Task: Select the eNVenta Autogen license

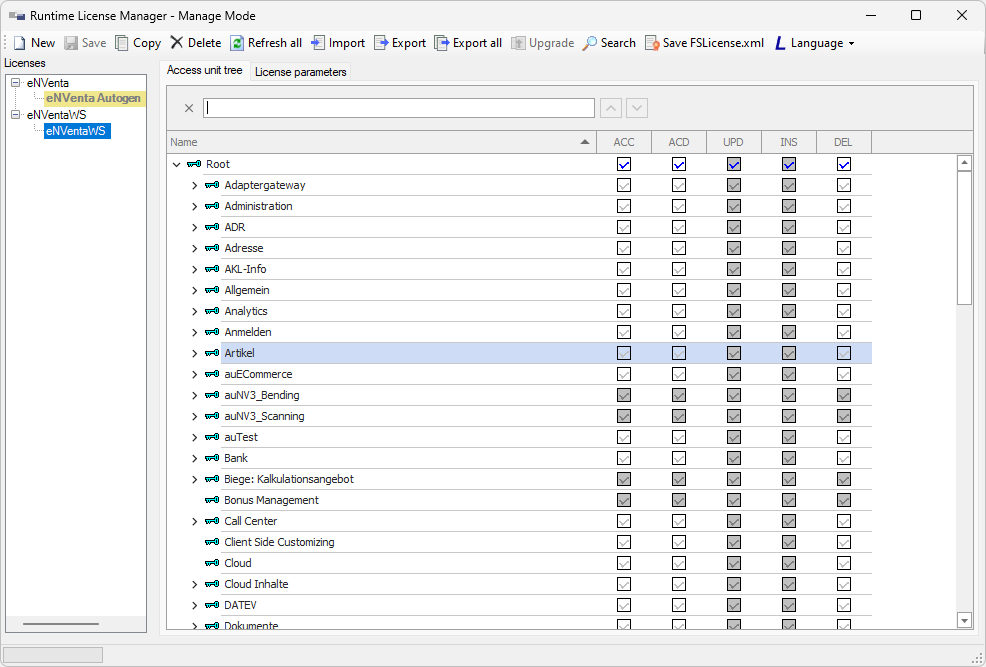Action: [94, 99]
